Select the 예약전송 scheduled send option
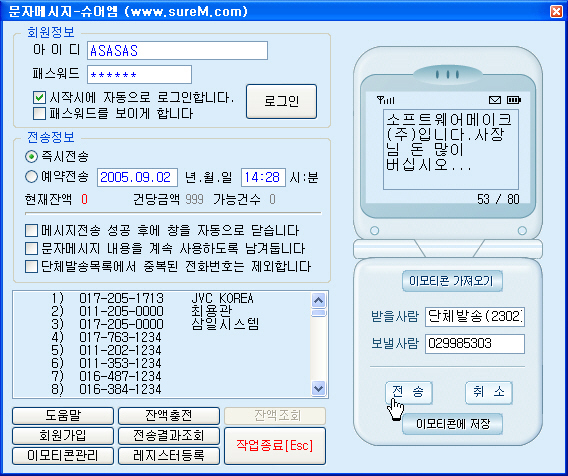568x476 pixels. 32,177
